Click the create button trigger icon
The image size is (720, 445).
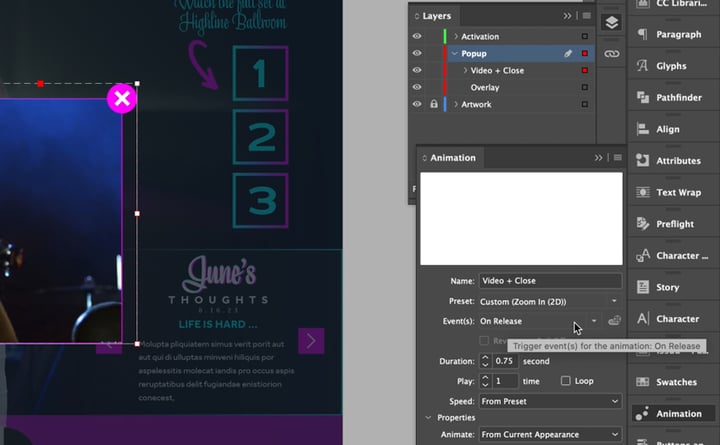[614, 321]
